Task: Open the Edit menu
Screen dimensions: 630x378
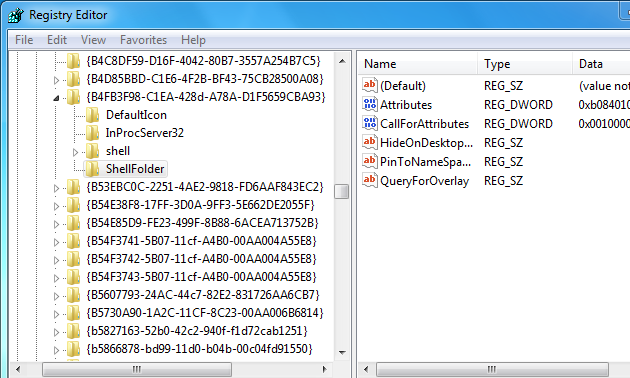Action: [57, 40]
